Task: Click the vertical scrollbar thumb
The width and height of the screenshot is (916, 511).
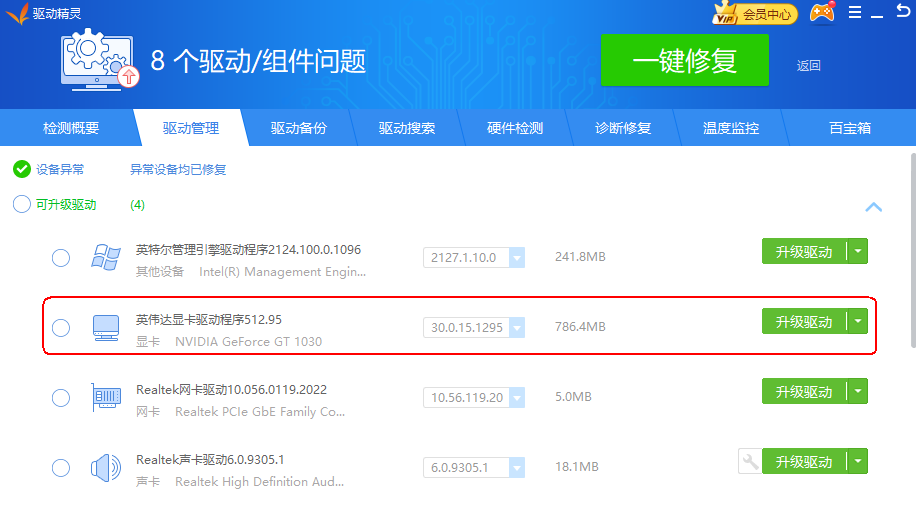Action: point(913,250)
